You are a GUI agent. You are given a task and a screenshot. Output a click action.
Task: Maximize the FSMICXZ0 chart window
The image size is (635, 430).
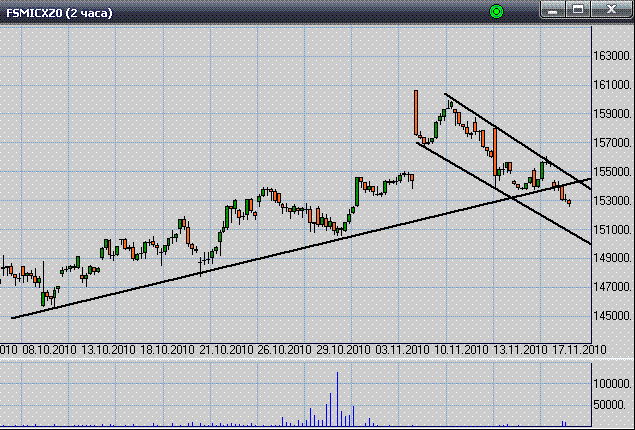click(x=578, y=10)
